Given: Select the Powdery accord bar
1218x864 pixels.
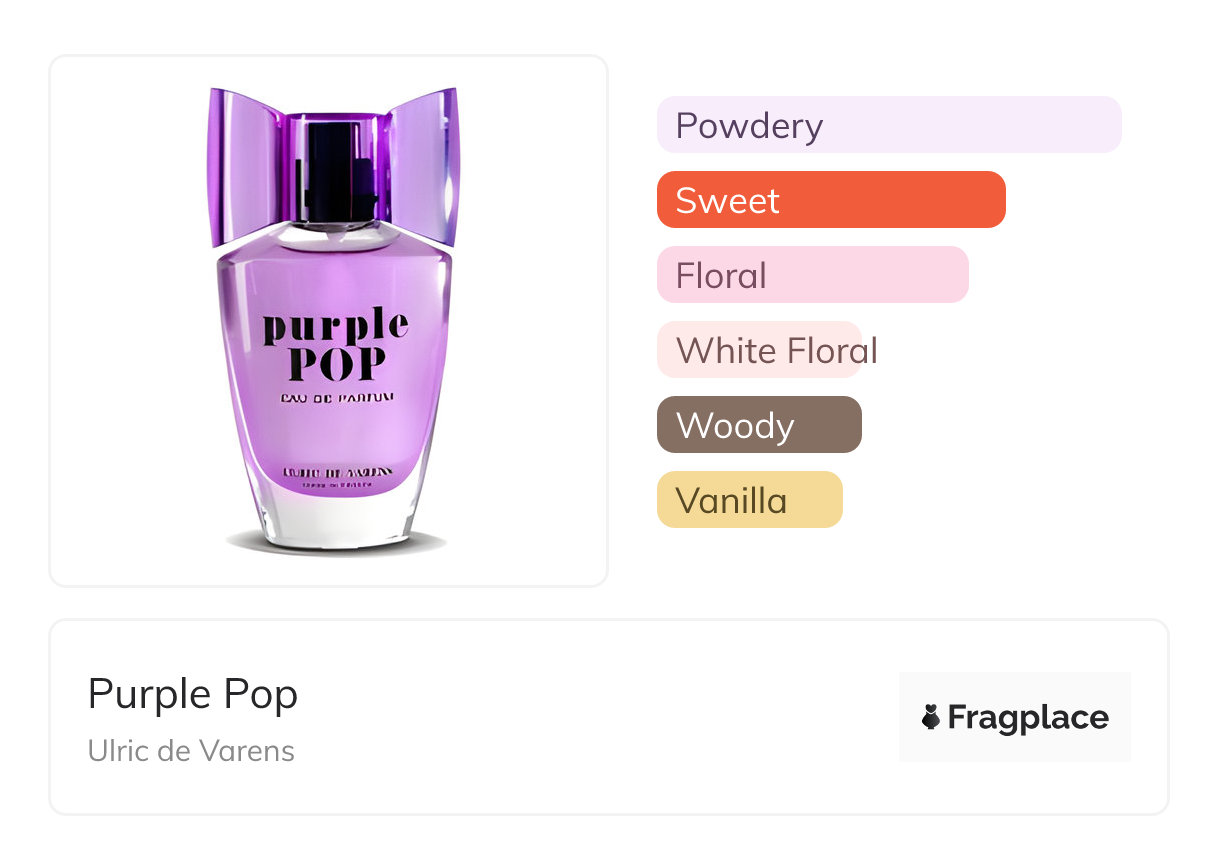Looking at the screenshot, I should 888,125.
